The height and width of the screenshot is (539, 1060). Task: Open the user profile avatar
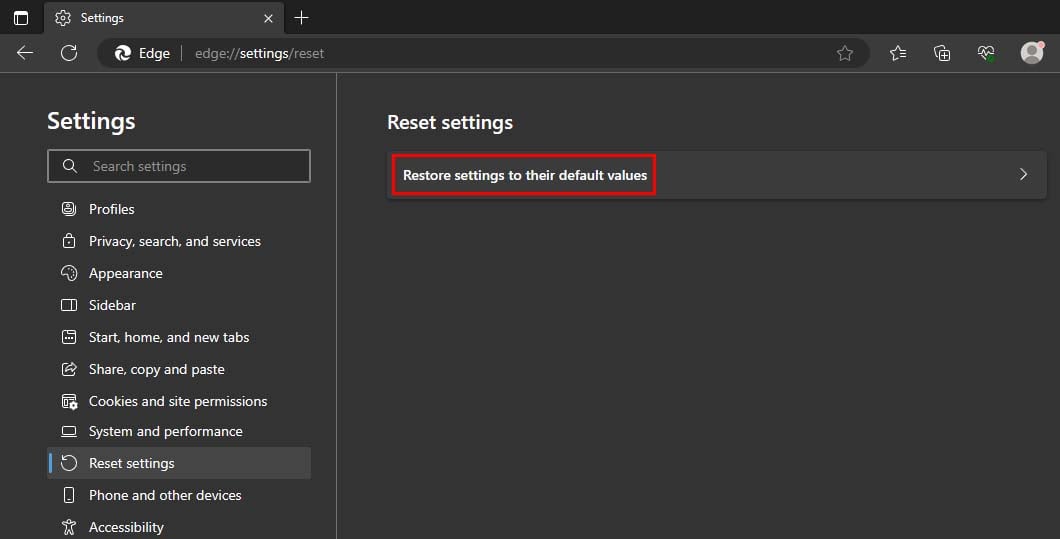(1032, 52)
